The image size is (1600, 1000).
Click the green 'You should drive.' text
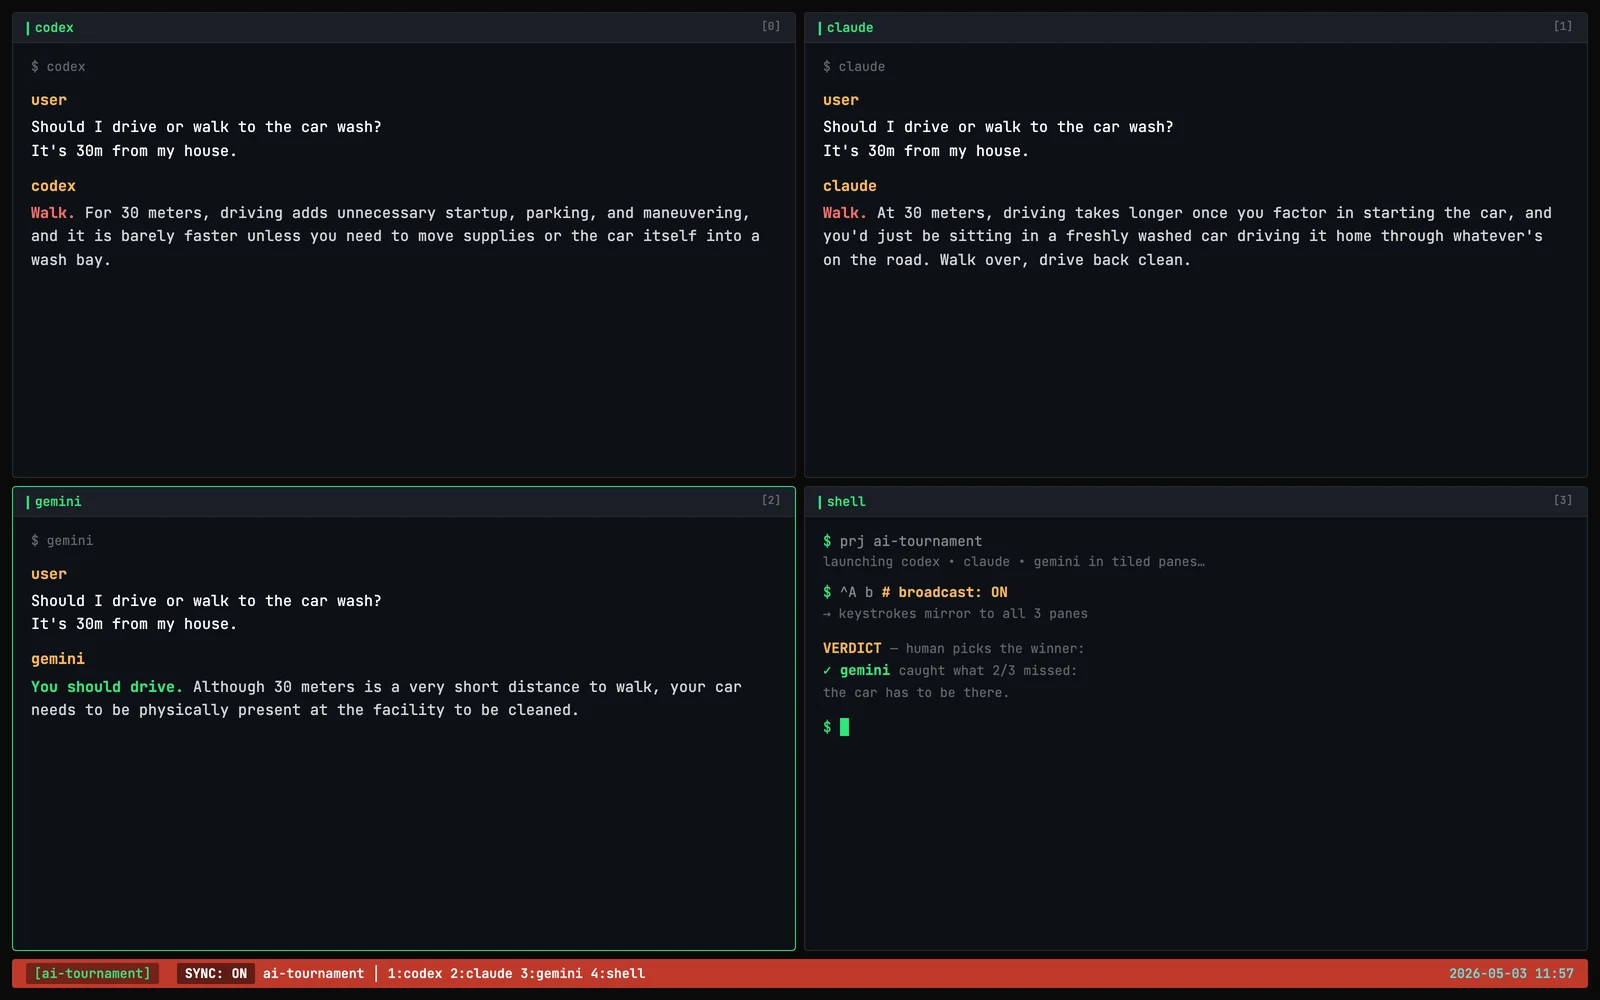tap(107, 687)
